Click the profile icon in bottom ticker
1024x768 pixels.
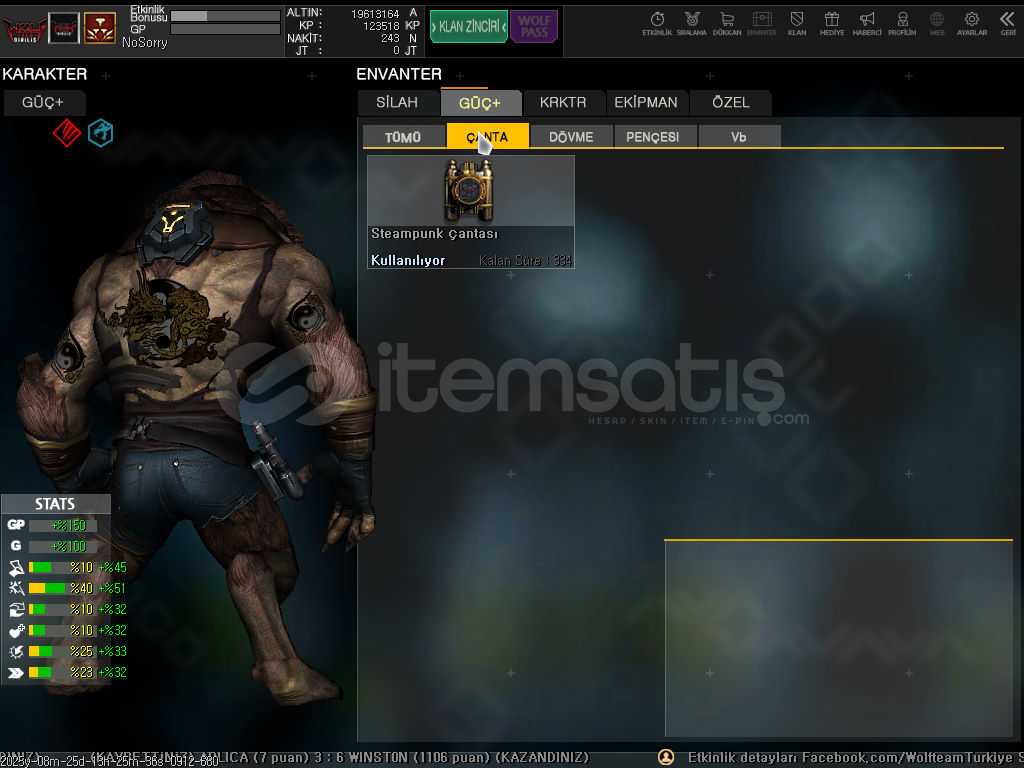[665, 757]
